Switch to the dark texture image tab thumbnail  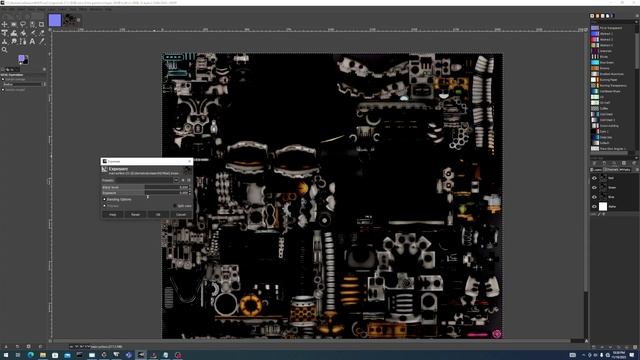70,20
